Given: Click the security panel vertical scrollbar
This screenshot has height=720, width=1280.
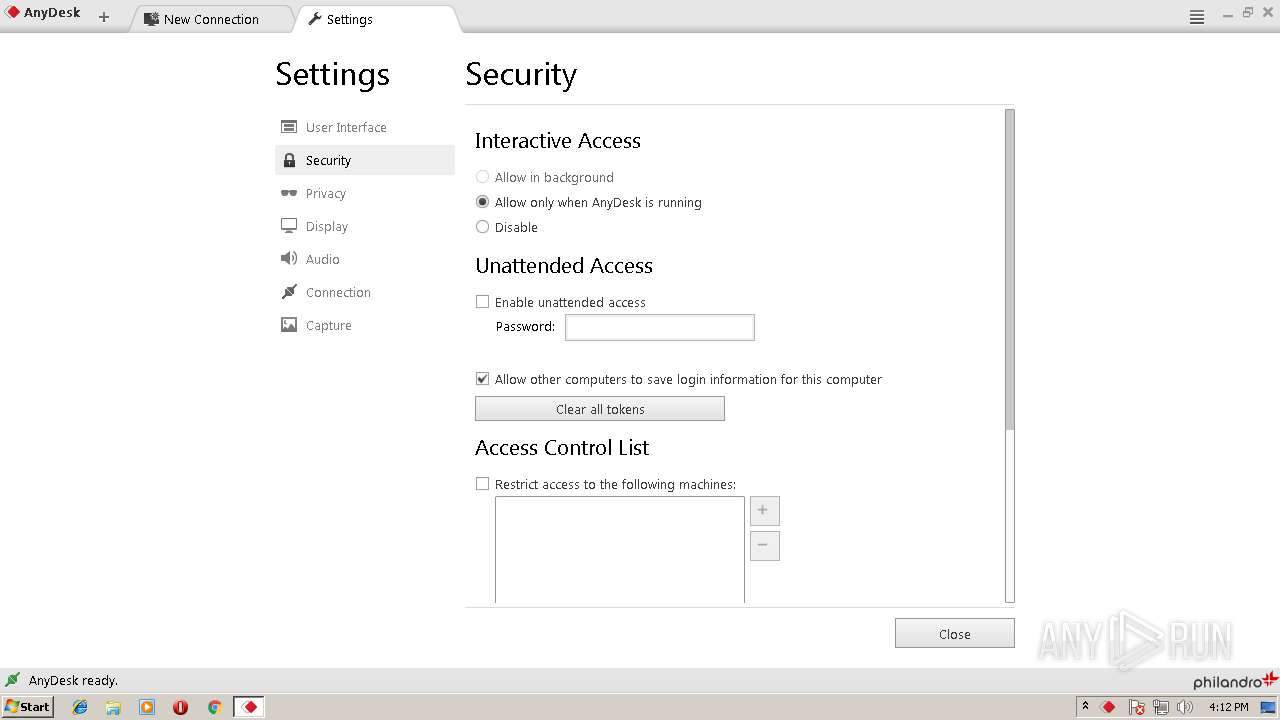Looking at the screenshot, I should pyautogui.click(x=1010, y=270).
